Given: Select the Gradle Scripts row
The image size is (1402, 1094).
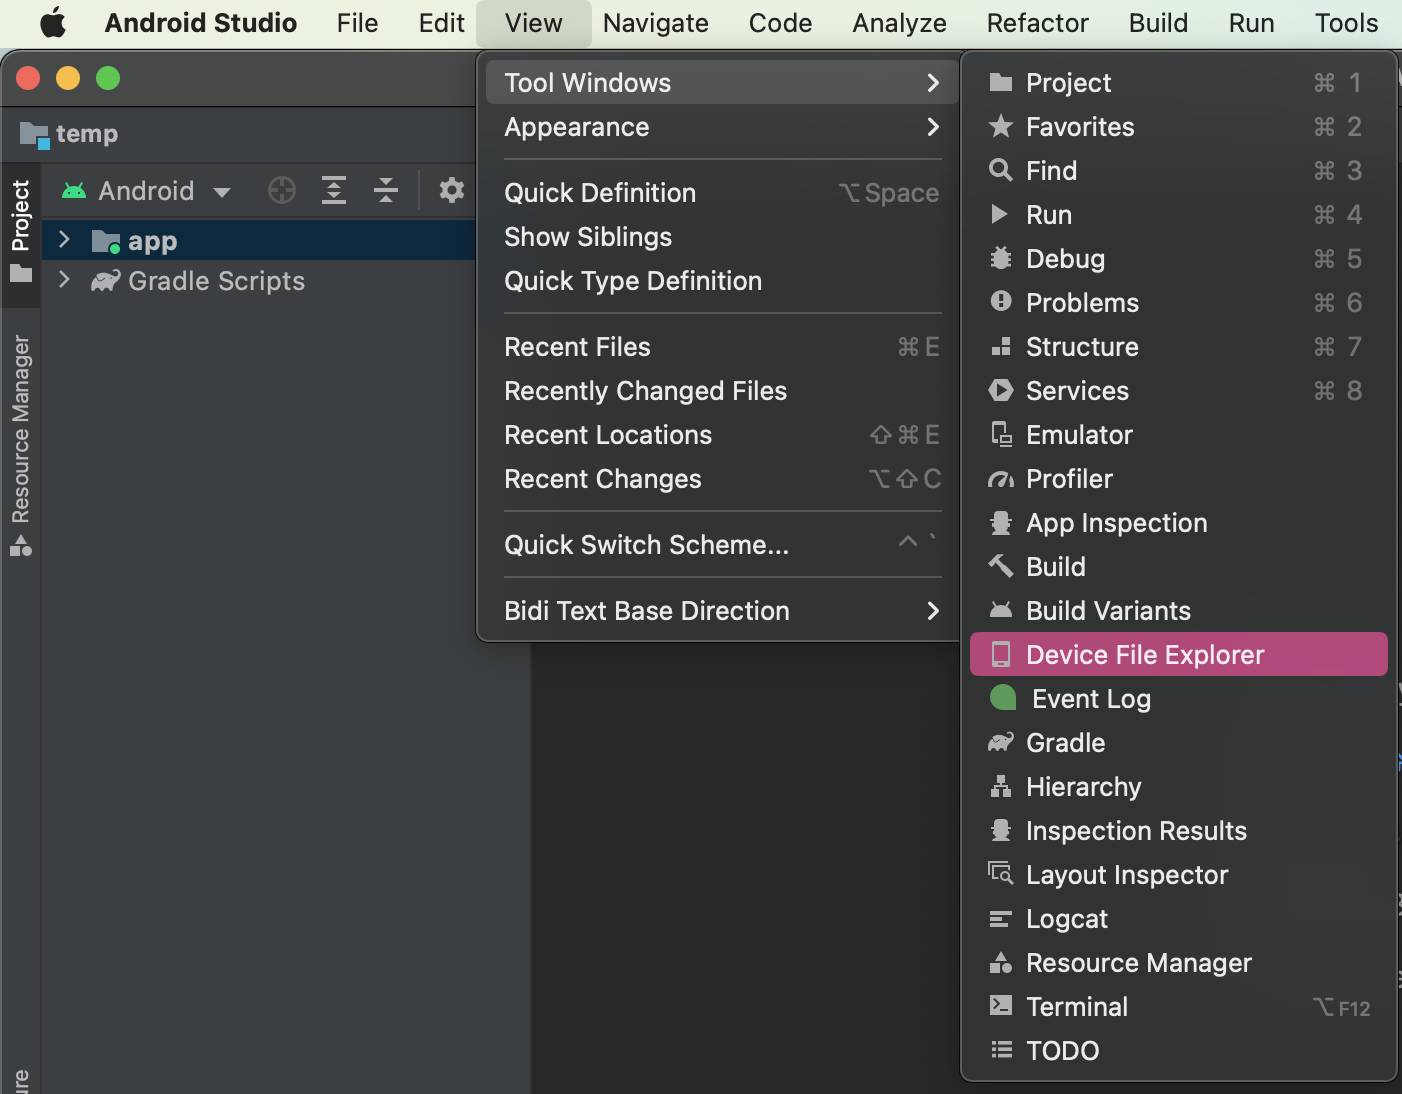Looking at the screenshot, I should pyautogui.click(x=259, y=280).
